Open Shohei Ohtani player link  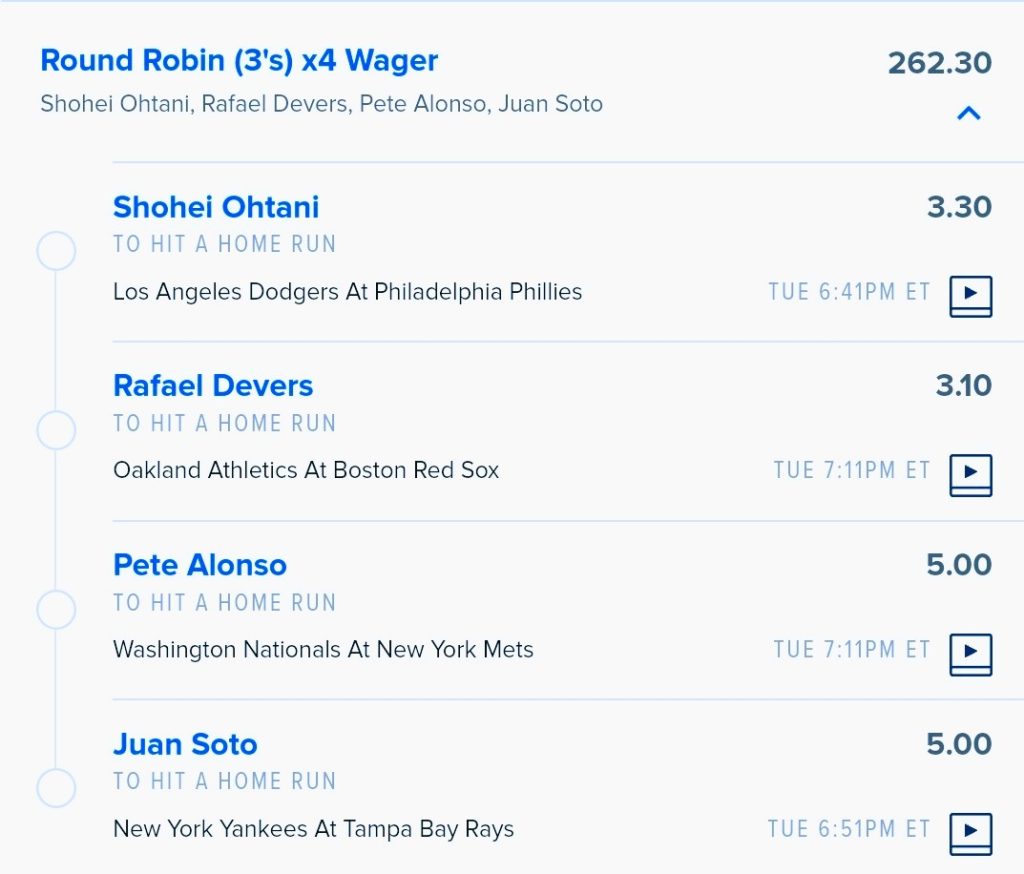tap(216, 207)
